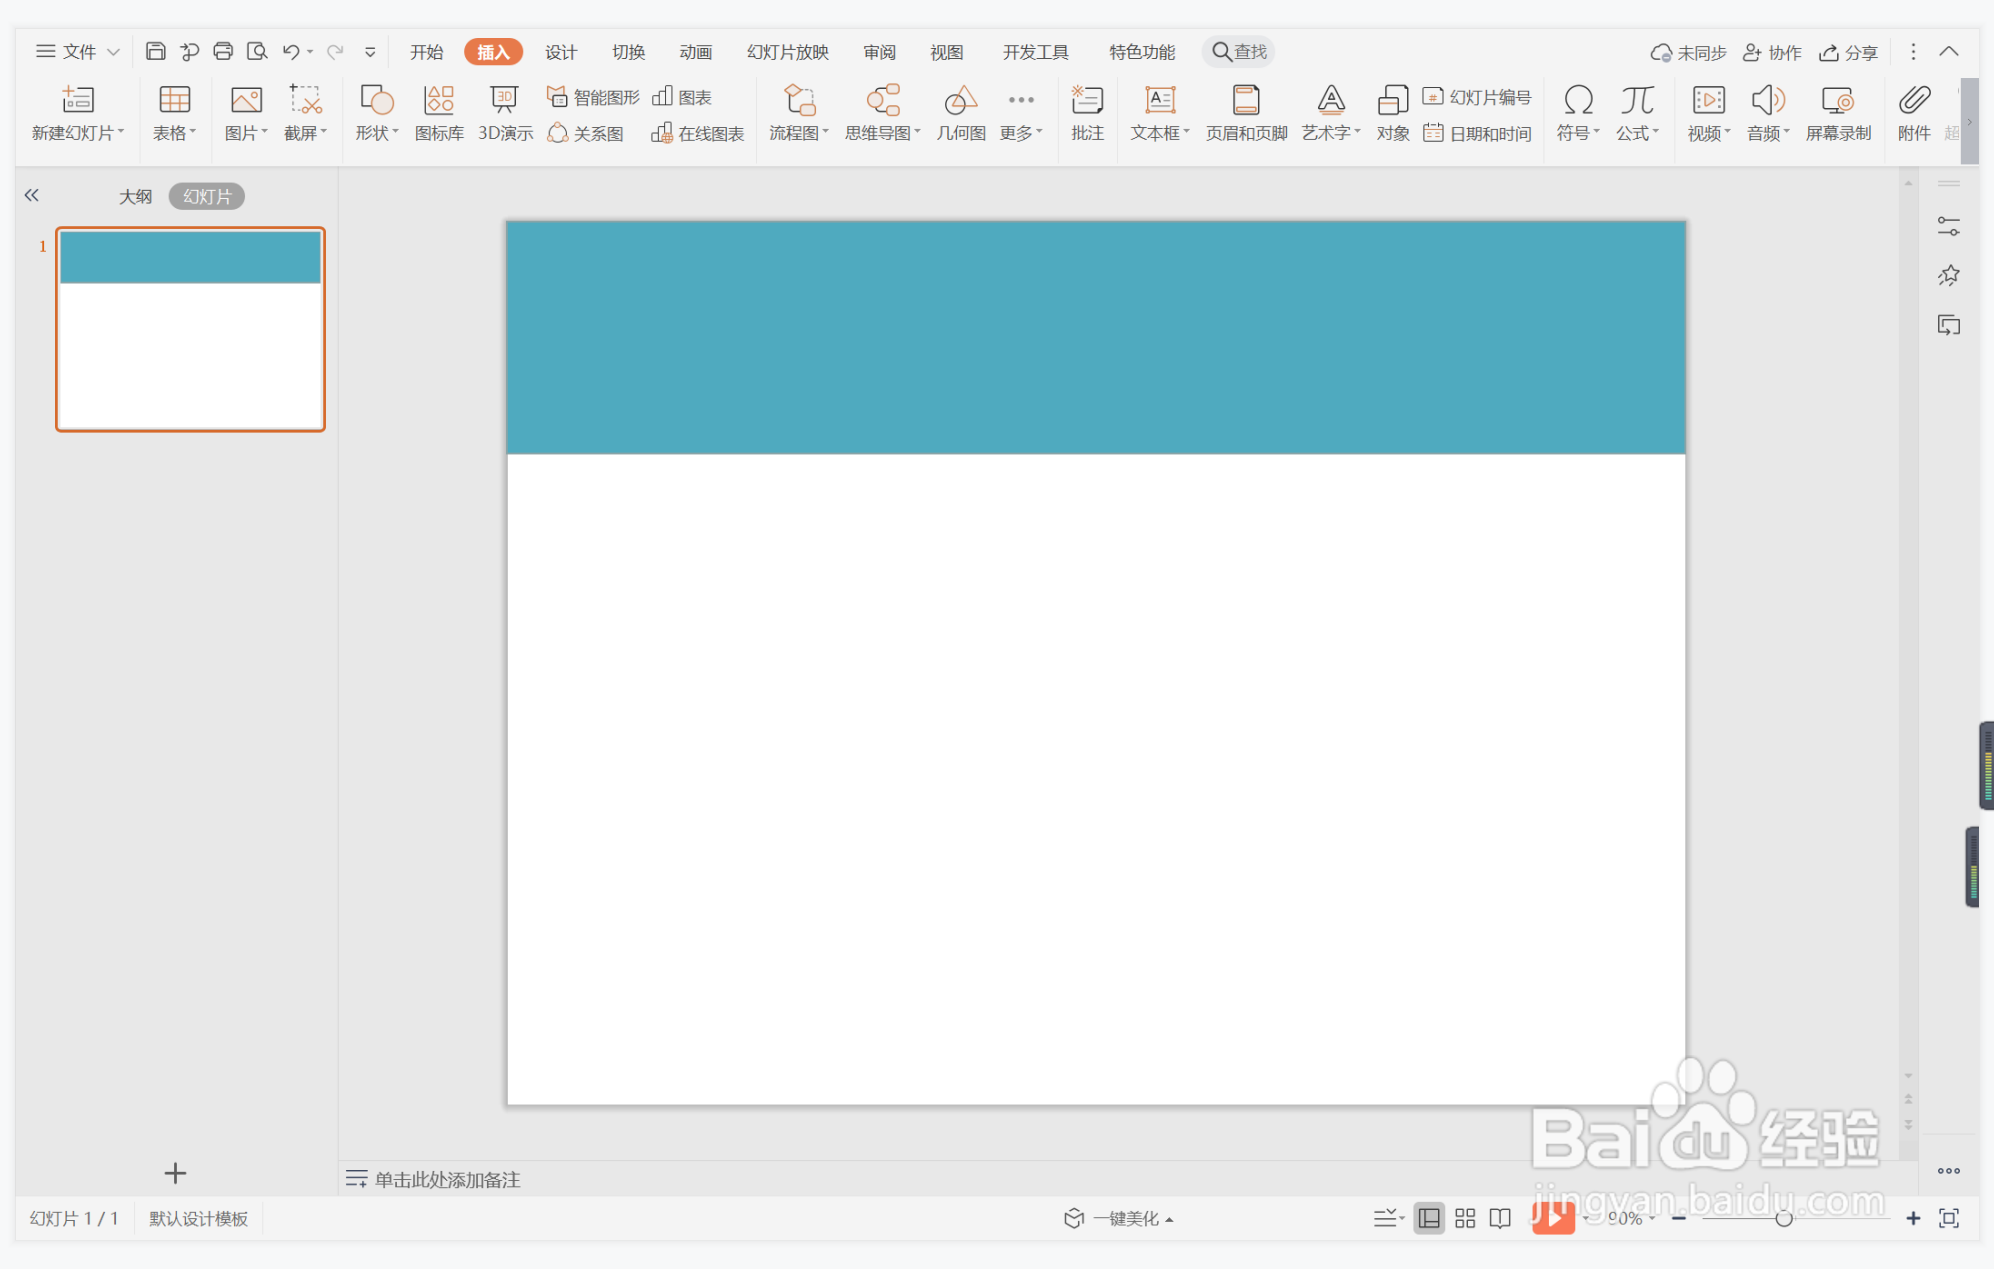Click the Print icon in quick toolbar
Image resolution: width=1994 pixels, height=1269 pixels.
tap(223, 51)
